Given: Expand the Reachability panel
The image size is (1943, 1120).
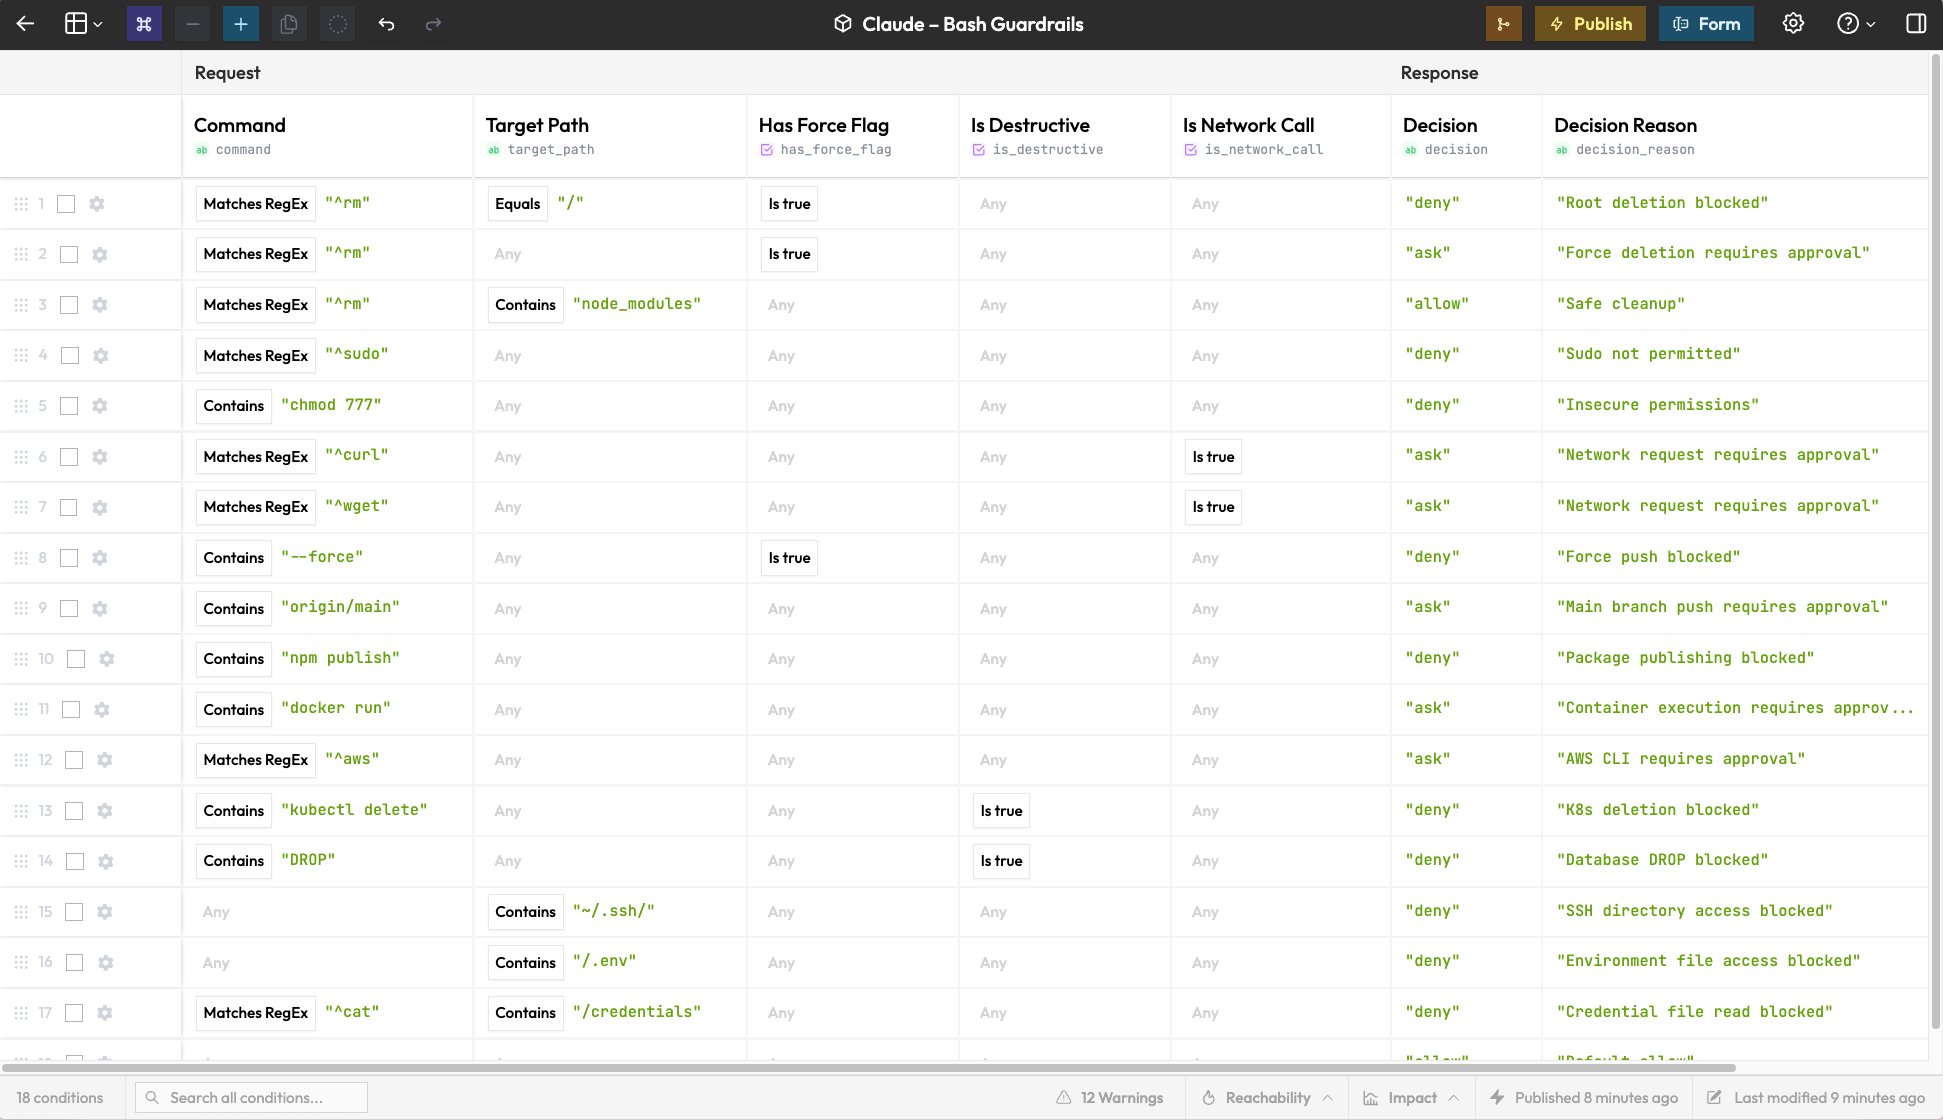Looking at the screenshot, I should 1266,1097.
